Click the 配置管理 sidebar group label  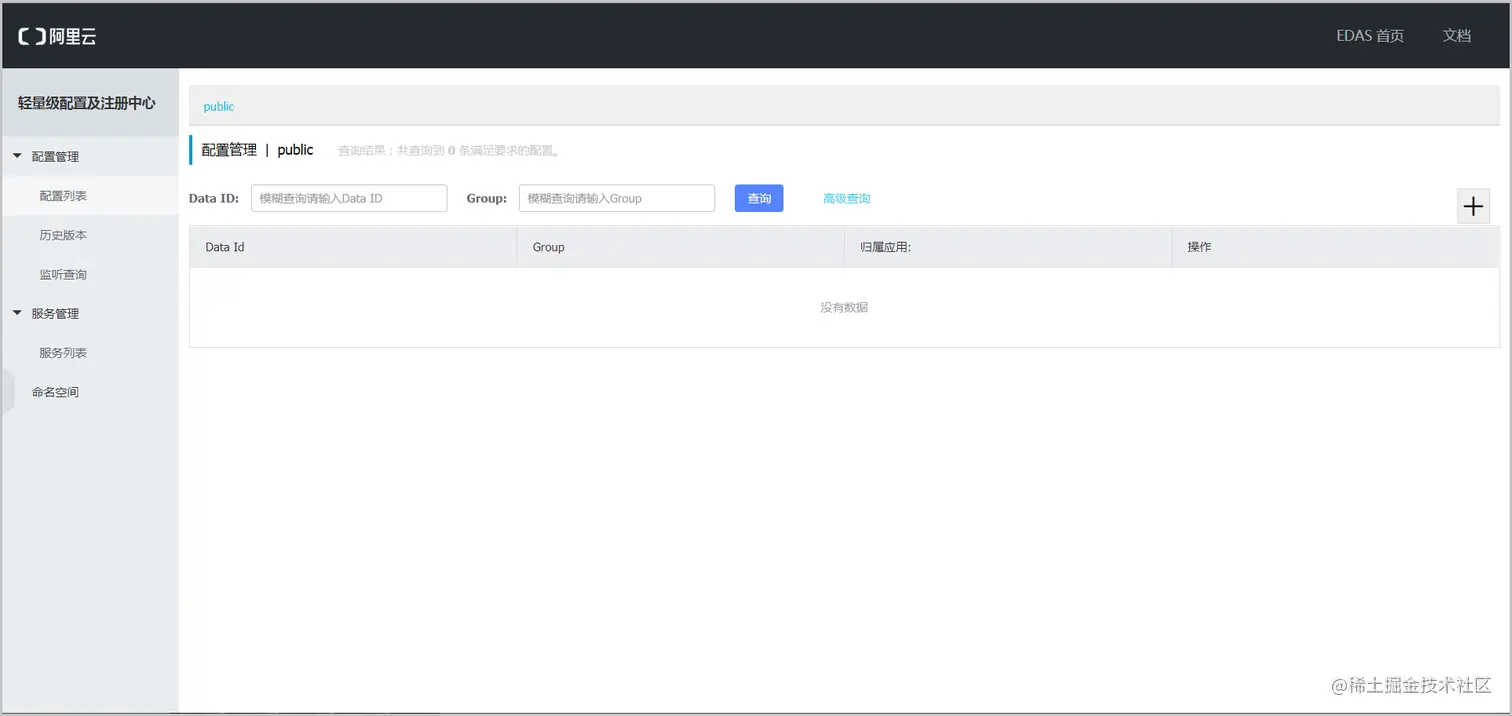[55, 157]
